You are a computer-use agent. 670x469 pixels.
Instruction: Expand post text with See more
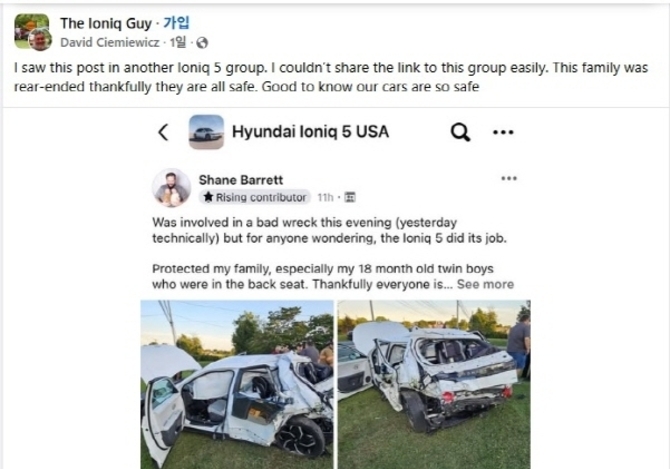coord(485,284)
